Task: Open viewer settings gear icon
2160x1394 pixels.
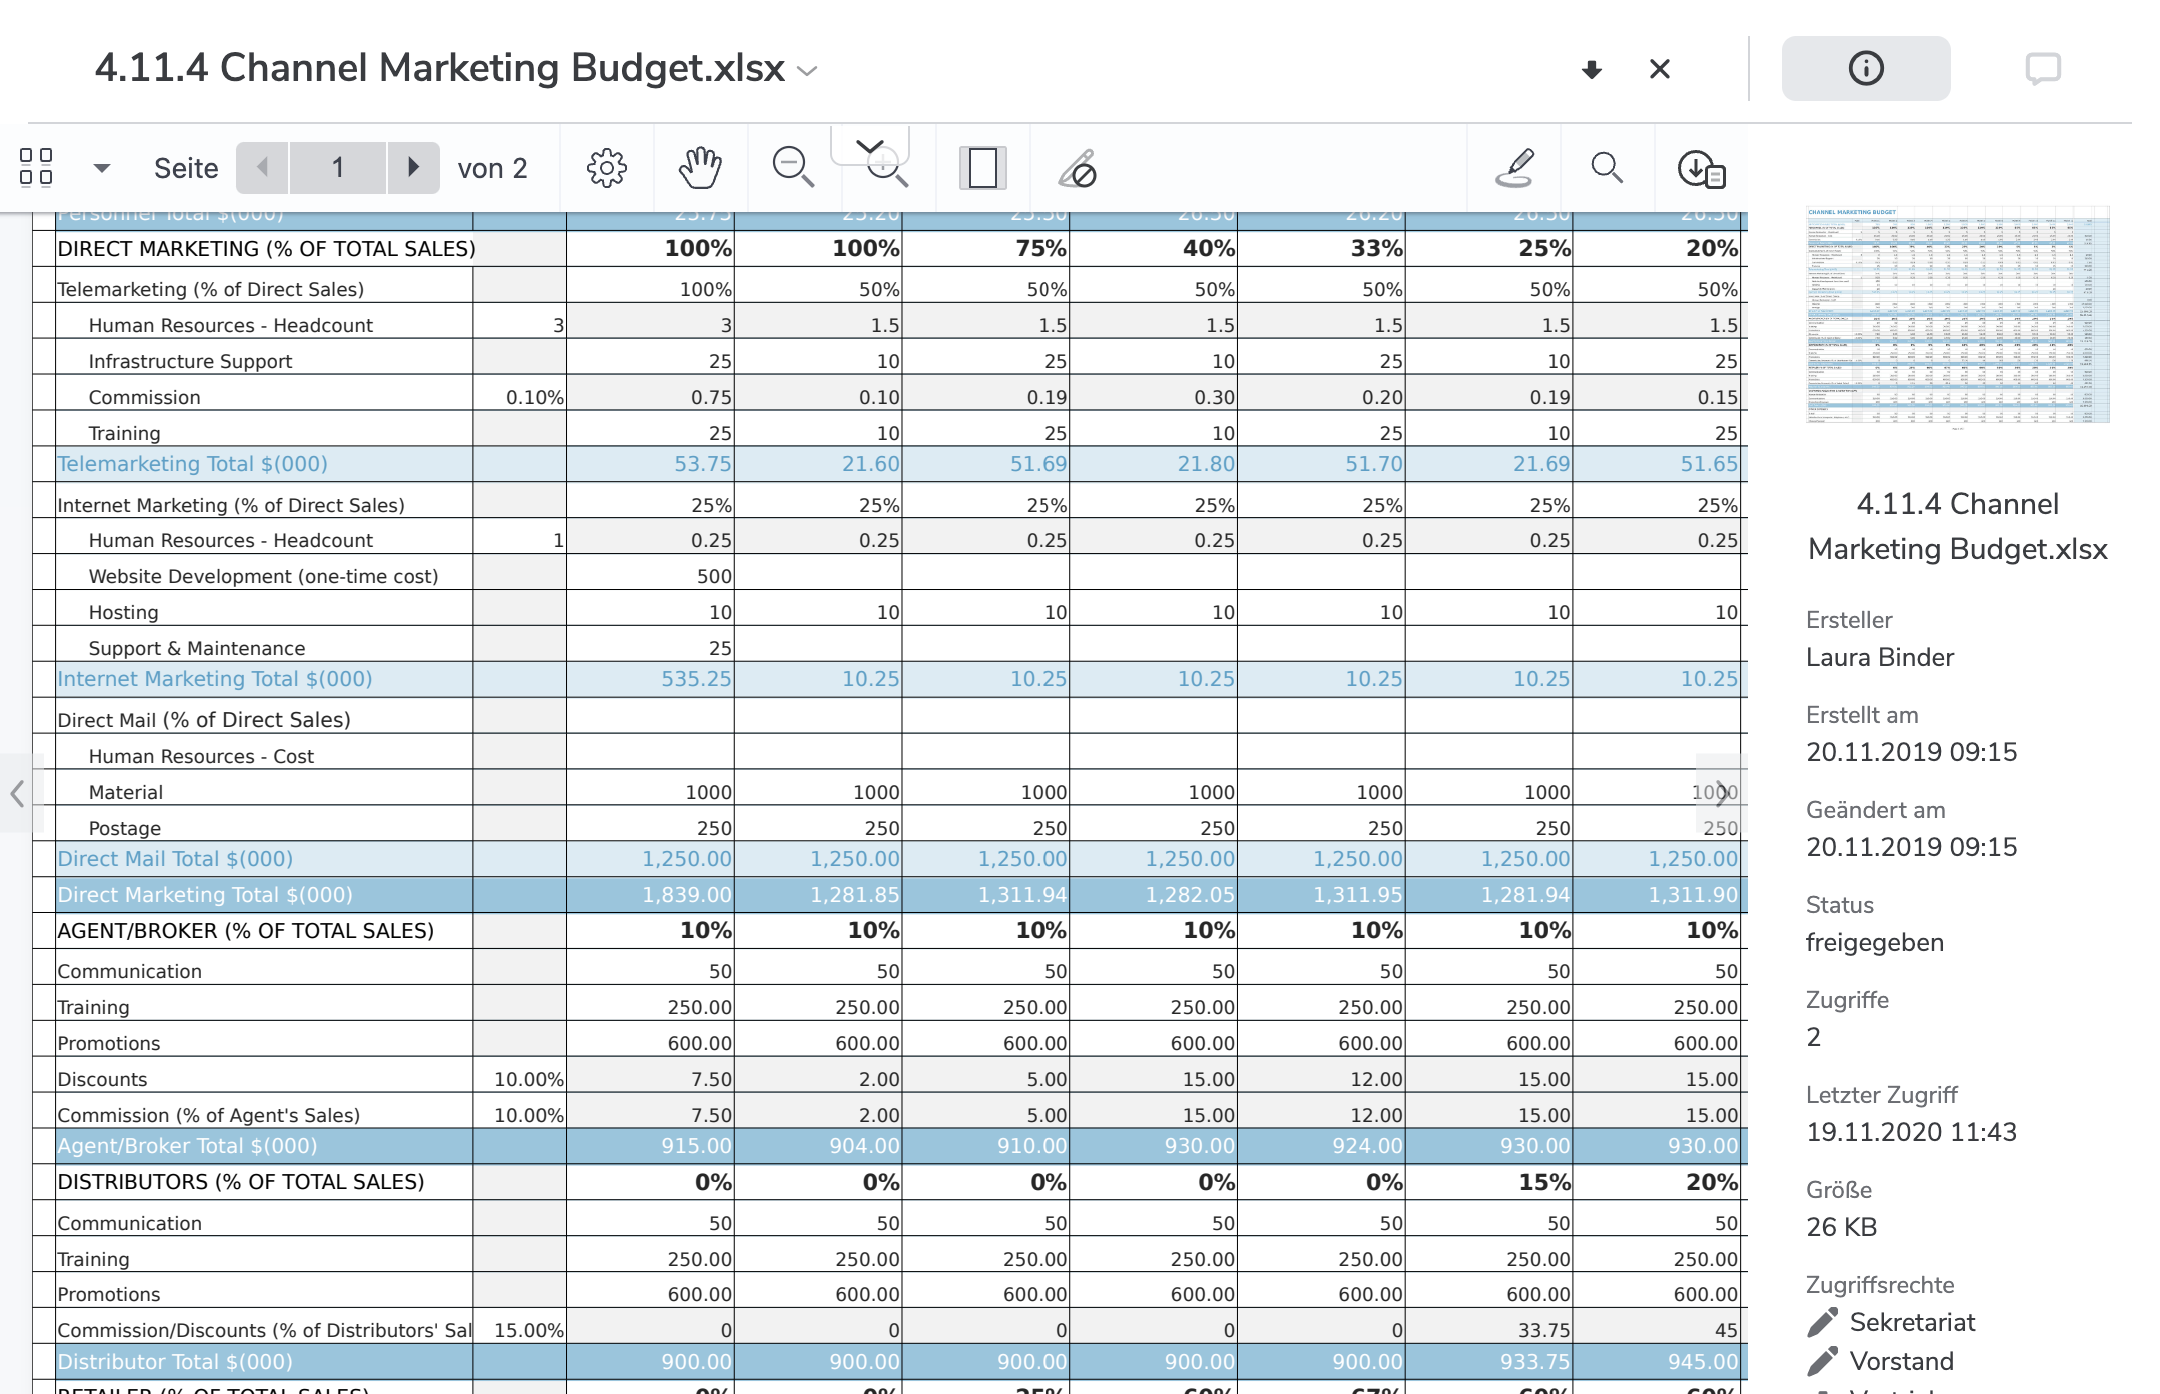Action: pos(606,168)
